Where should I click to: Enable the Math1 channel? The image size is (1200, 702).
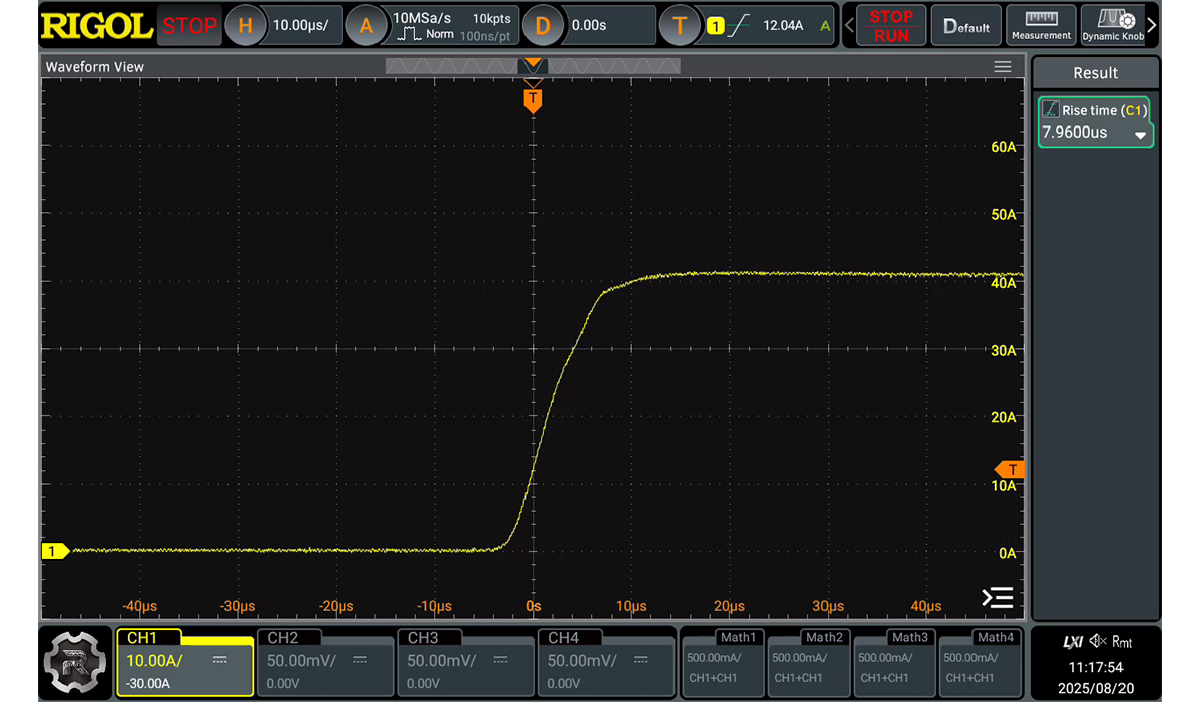coord(722,661)
